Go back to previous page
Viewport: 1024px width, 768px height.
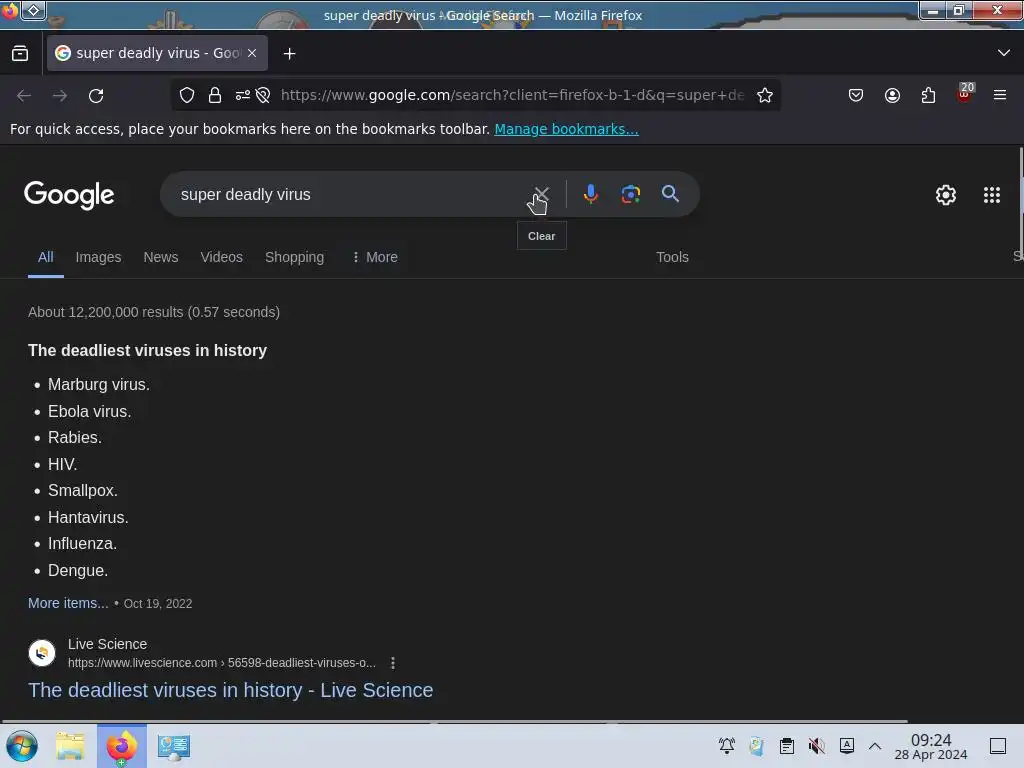tap(24, 96)
